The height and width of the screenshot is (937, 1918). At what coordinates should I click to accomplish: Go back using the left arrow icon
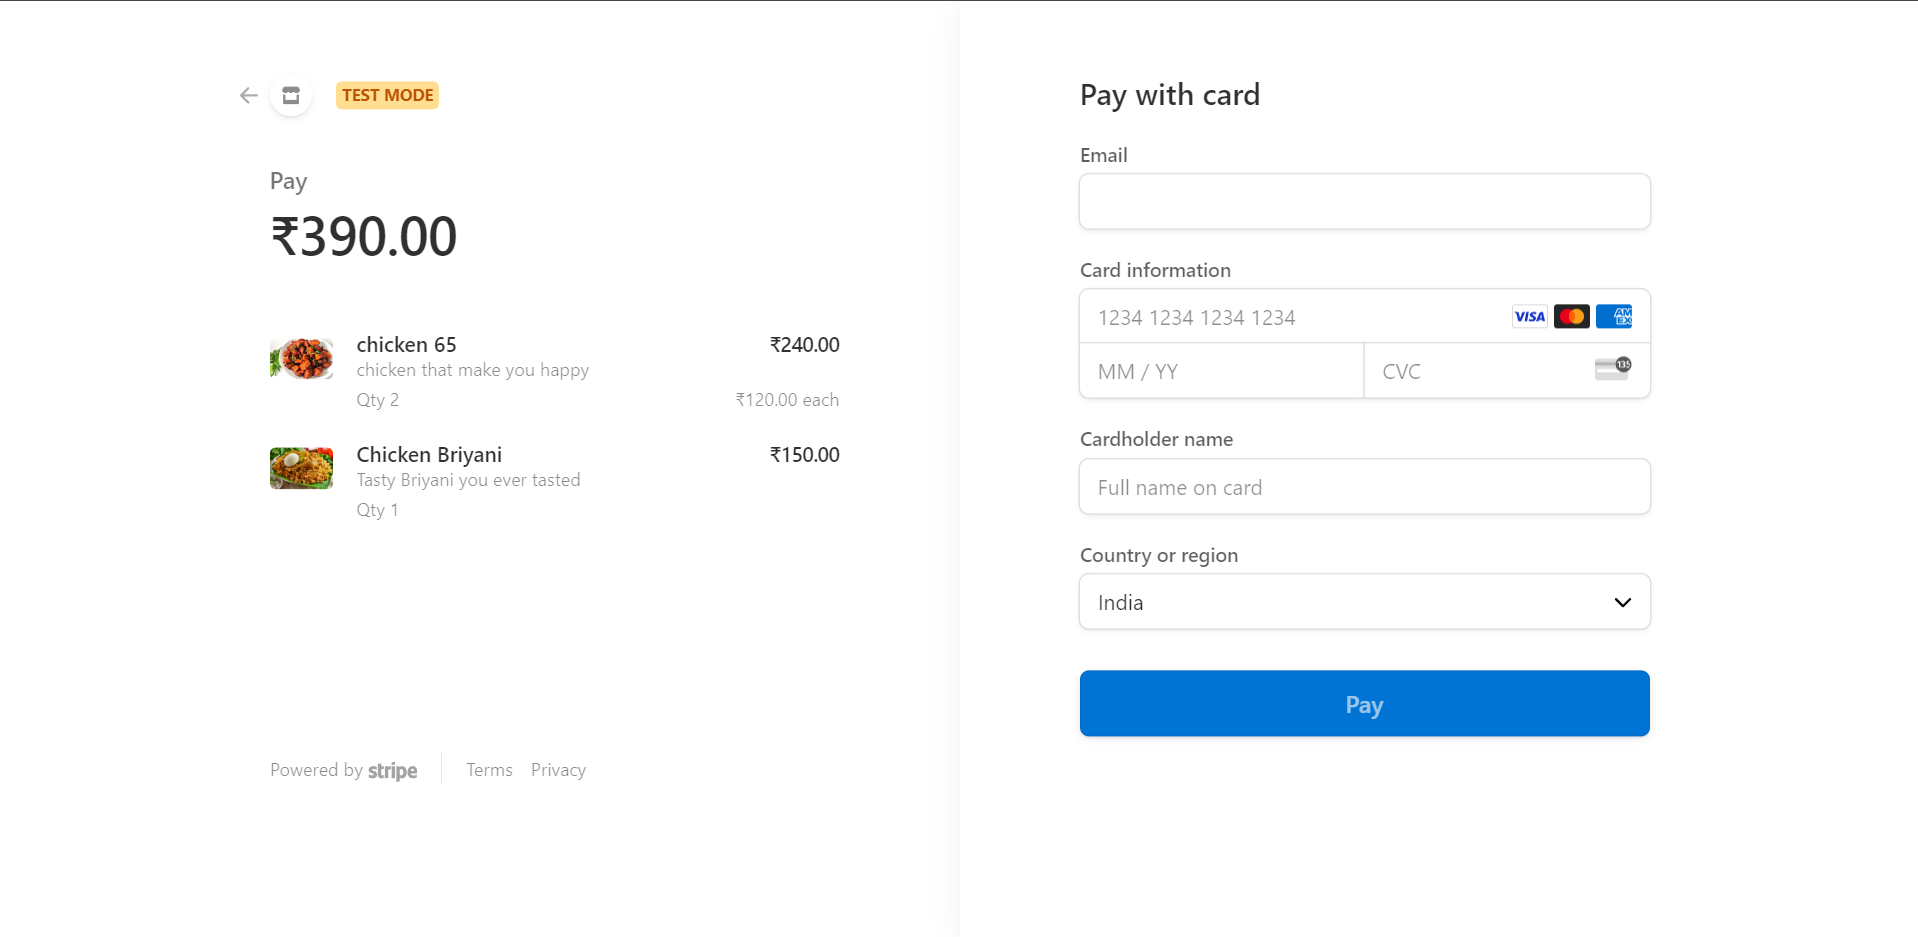coord(249,95)
